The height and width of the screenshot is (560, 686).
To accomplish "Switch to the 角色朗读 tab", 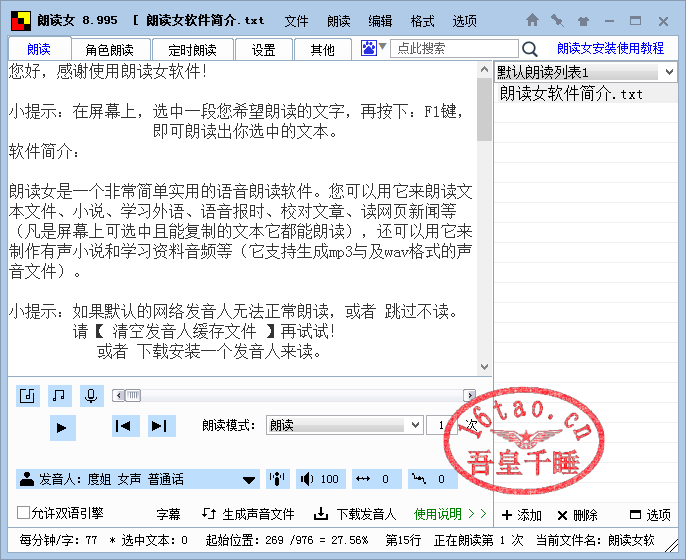I will pyautogui.click(x=110, y=50).
